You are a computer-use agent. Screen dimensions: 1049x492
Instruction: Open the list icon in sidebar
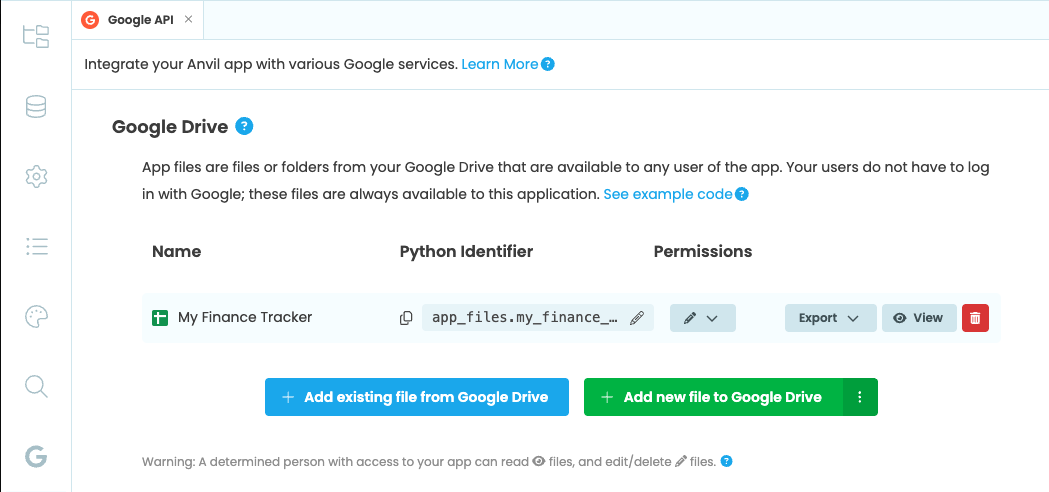[35, 247]
